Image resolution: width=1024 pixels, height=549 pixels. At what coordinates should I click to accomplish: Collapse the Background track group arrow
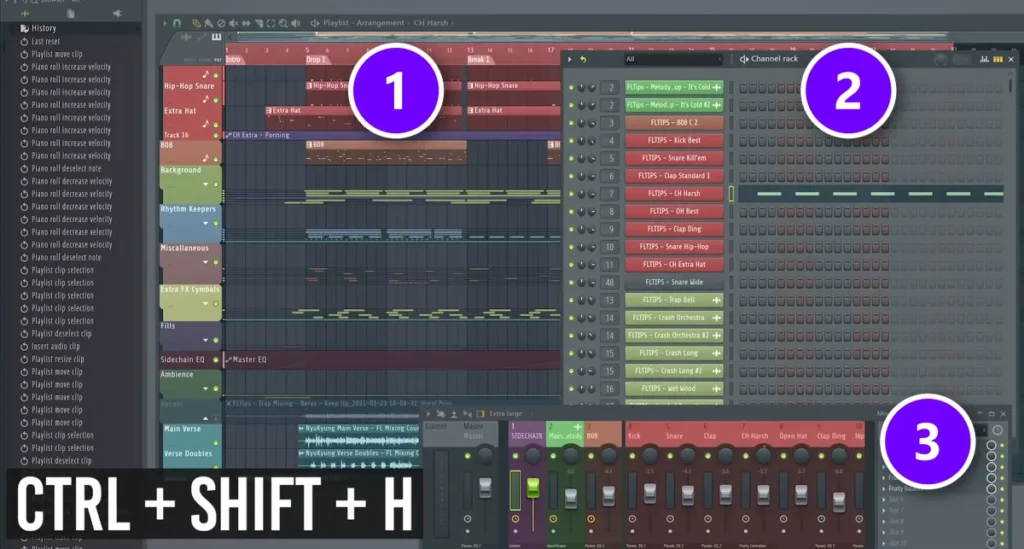pyautogui.click(x=206, y=184)
